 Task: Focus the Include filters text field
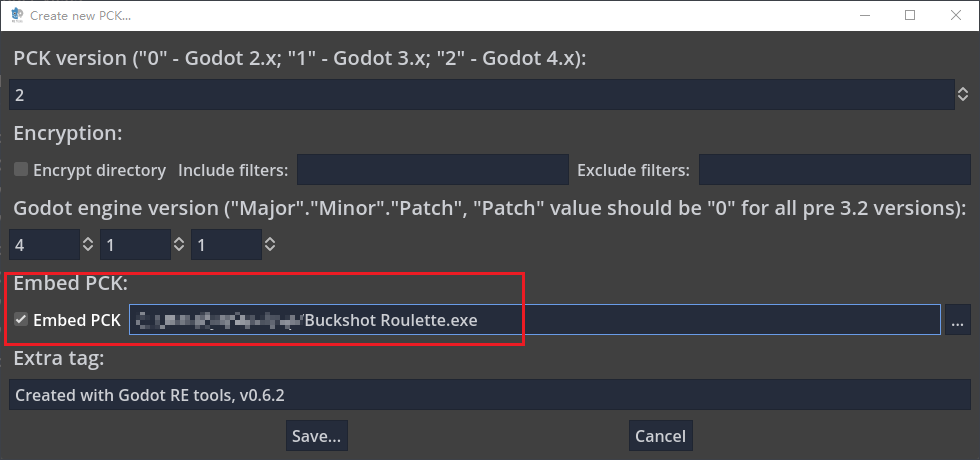click(432, 169)
